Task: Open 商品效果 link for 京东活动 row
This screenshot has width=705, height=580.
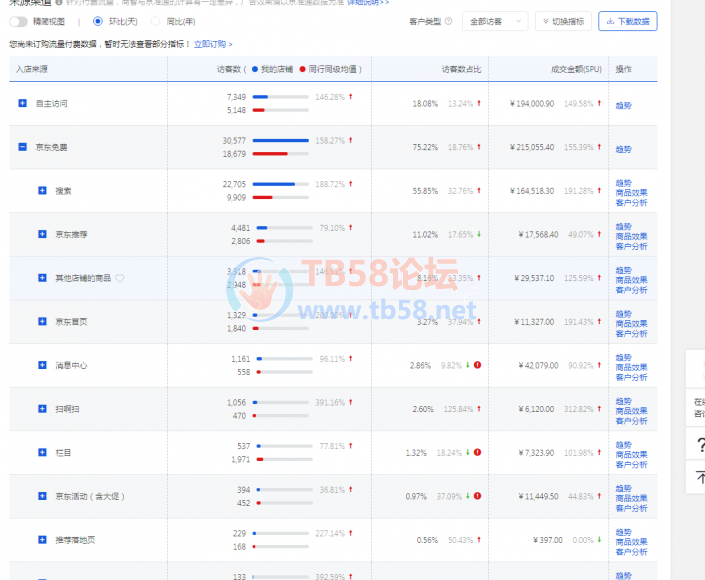Action: click(x=631, y=498)
